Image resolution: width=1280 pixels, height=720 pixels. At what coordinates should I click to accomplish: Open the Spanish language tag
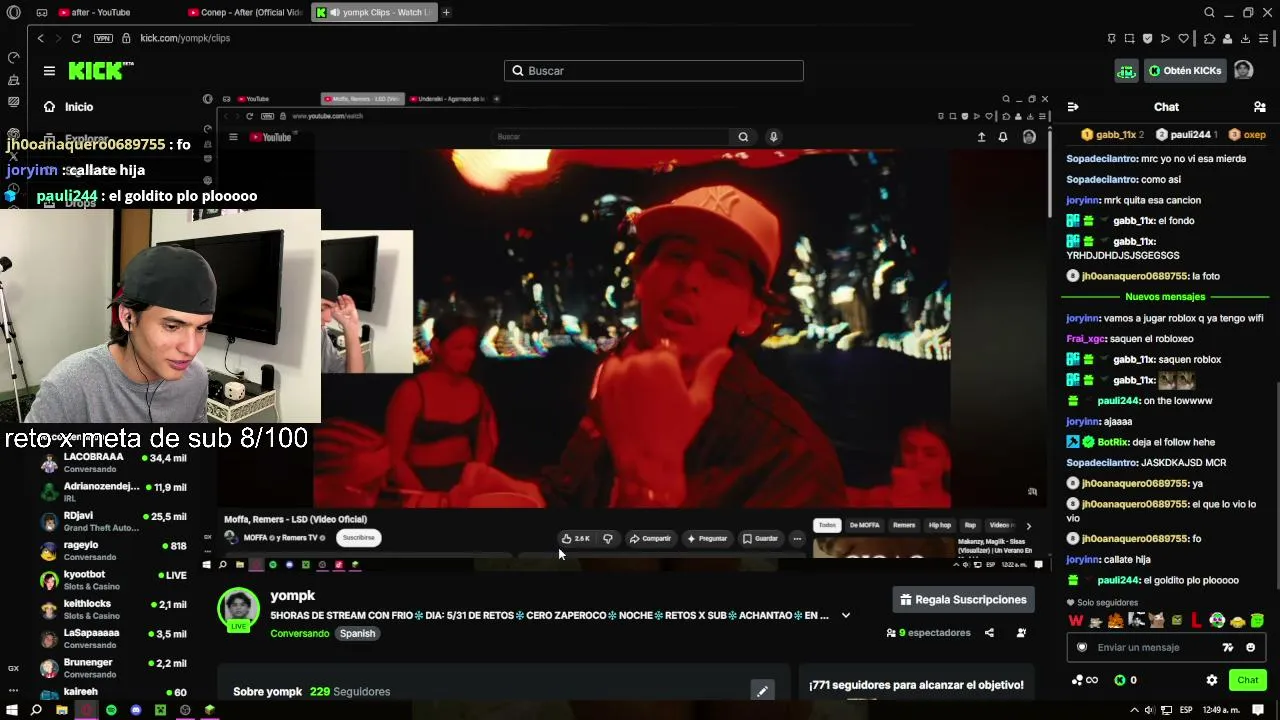pyautogui.click(x=357, y=633)
